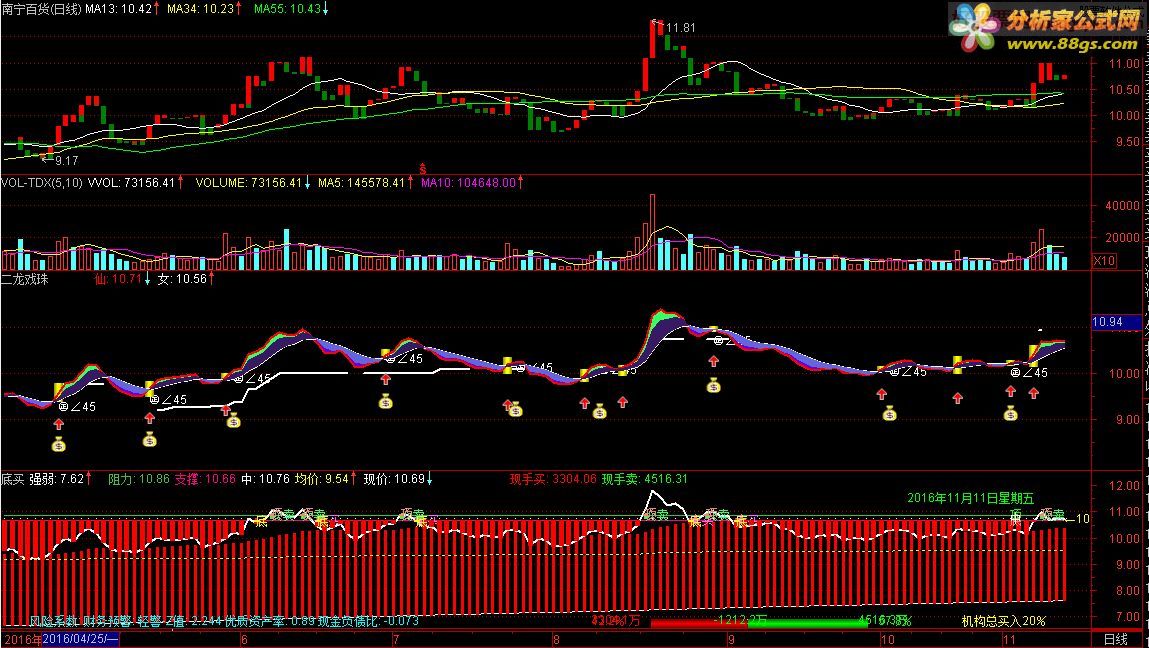Click the rightmost red up-arrow signal
This screenshot has width=1149, height=648.
[x=1033, y=394]
